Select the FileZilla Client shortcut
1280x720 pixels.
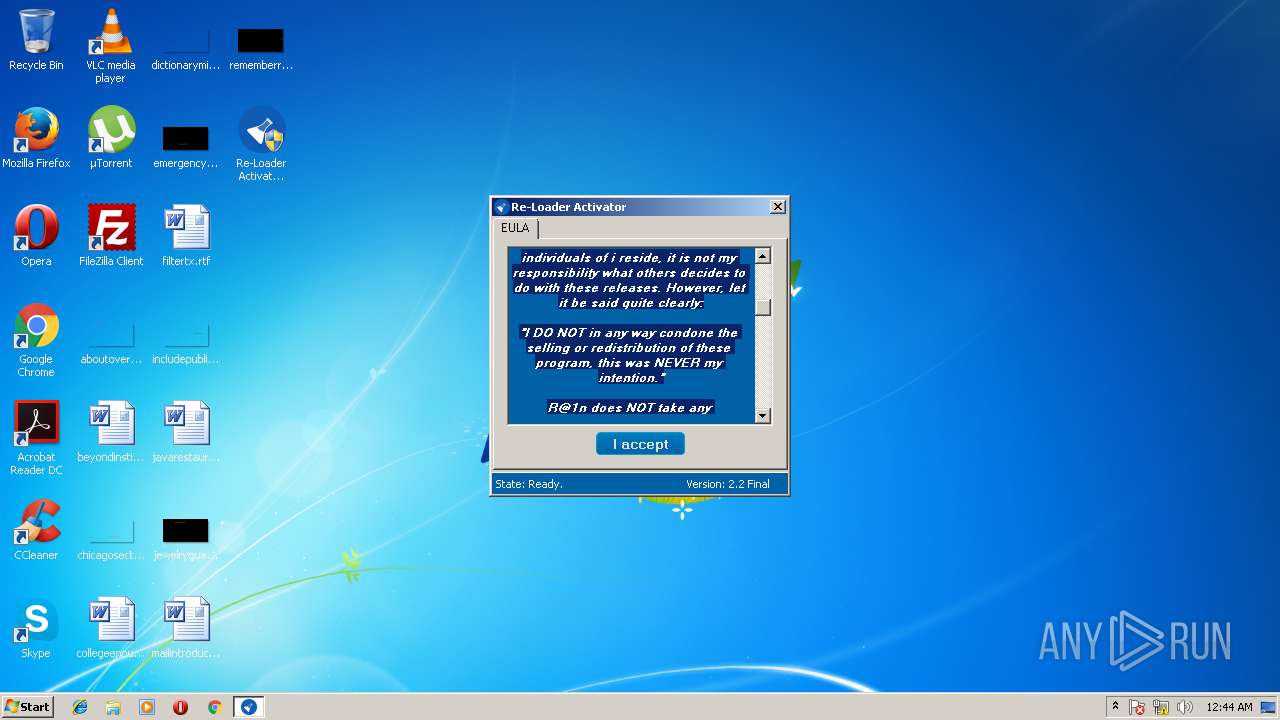[x=111, y=236]
